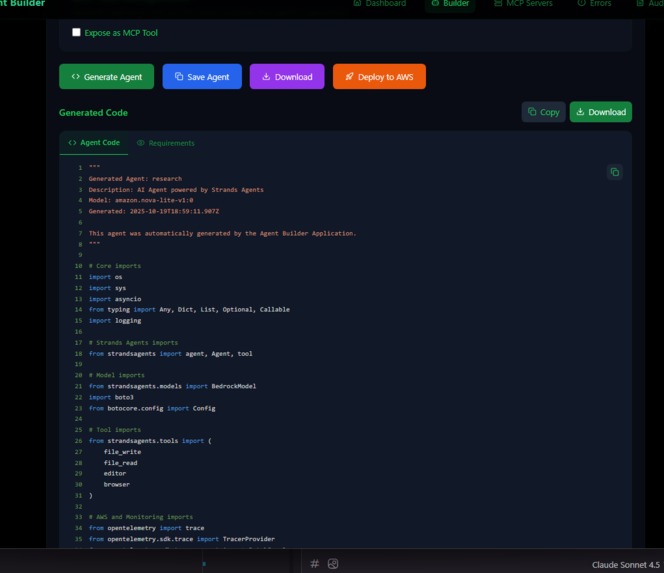Click the 'from opentelemetry import trace' line
Viewport: 664px width, 573px height.
coord(147,528)
